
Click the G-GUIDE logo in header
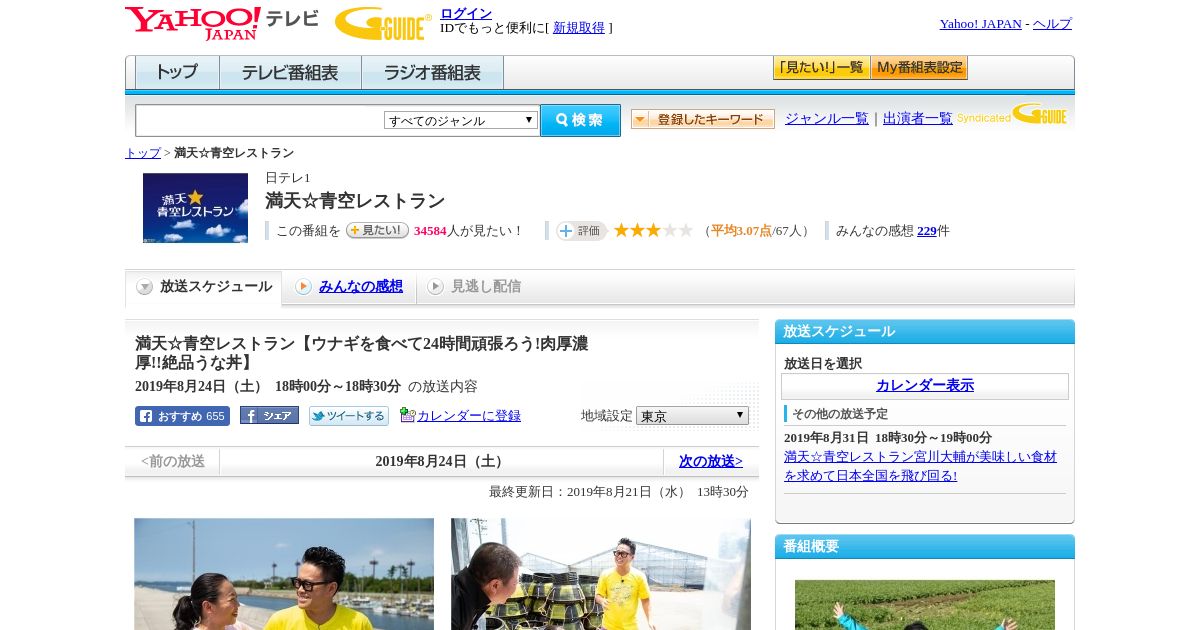(383, 24)
